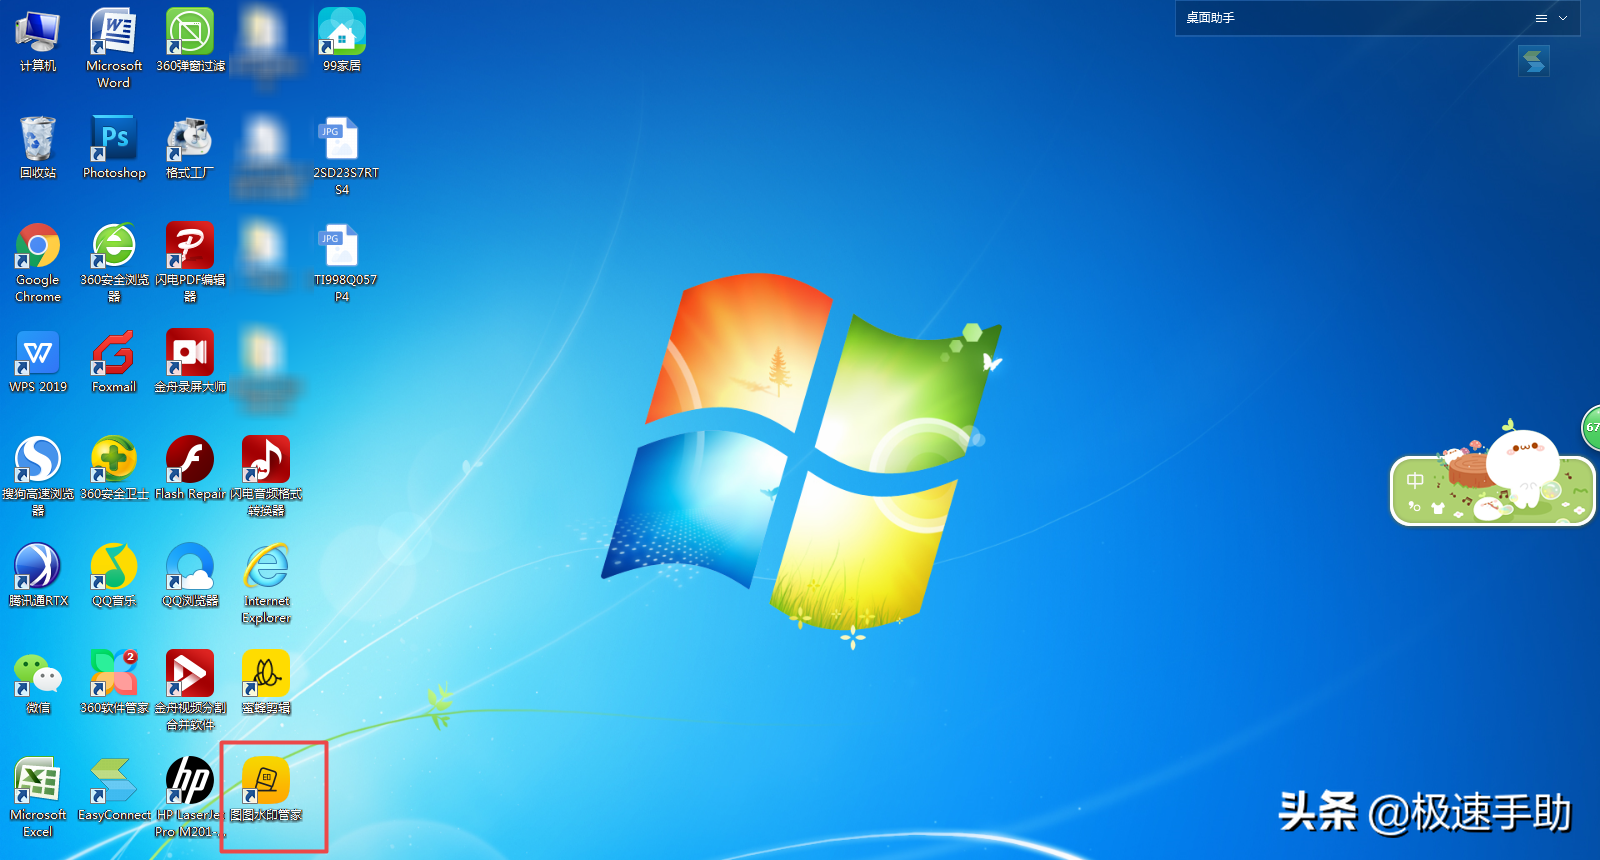Image resolution: width=1600 pixels, height=860 pixels.
Task: Expand the 桌面助手 chevron dropdown
Action: [x=1563, y=18]
